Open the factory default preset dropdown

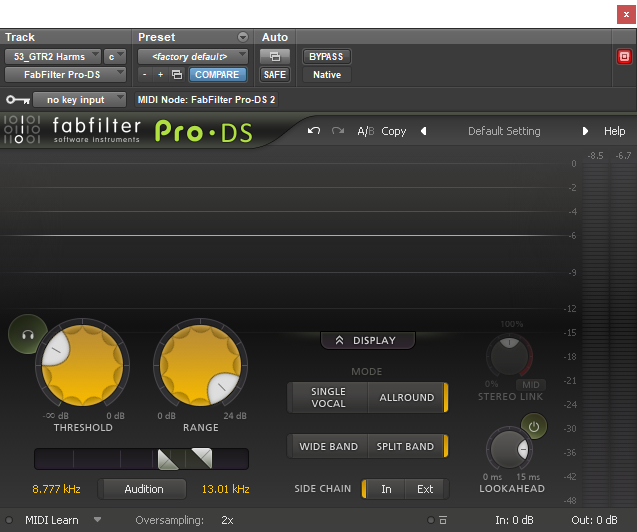pyautogui.click(x=193, y=56)
